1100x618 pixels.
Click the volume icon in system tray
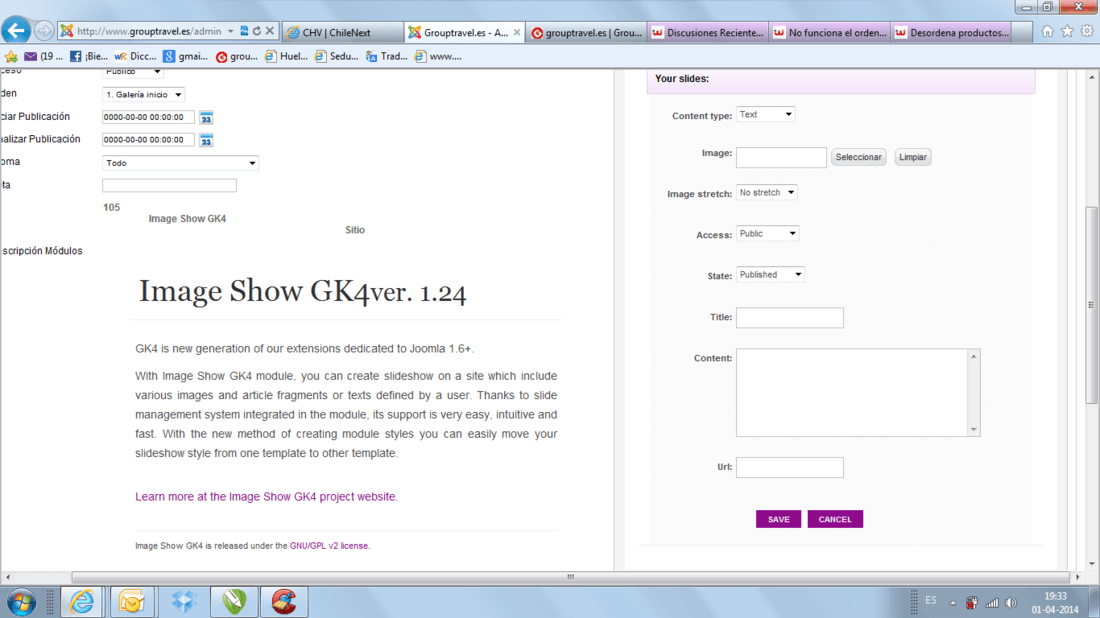1011,603
